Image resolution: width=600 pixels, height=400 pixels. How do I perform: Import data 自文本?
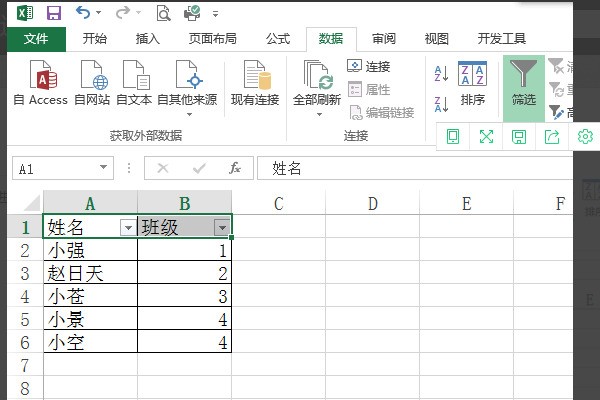134,83
